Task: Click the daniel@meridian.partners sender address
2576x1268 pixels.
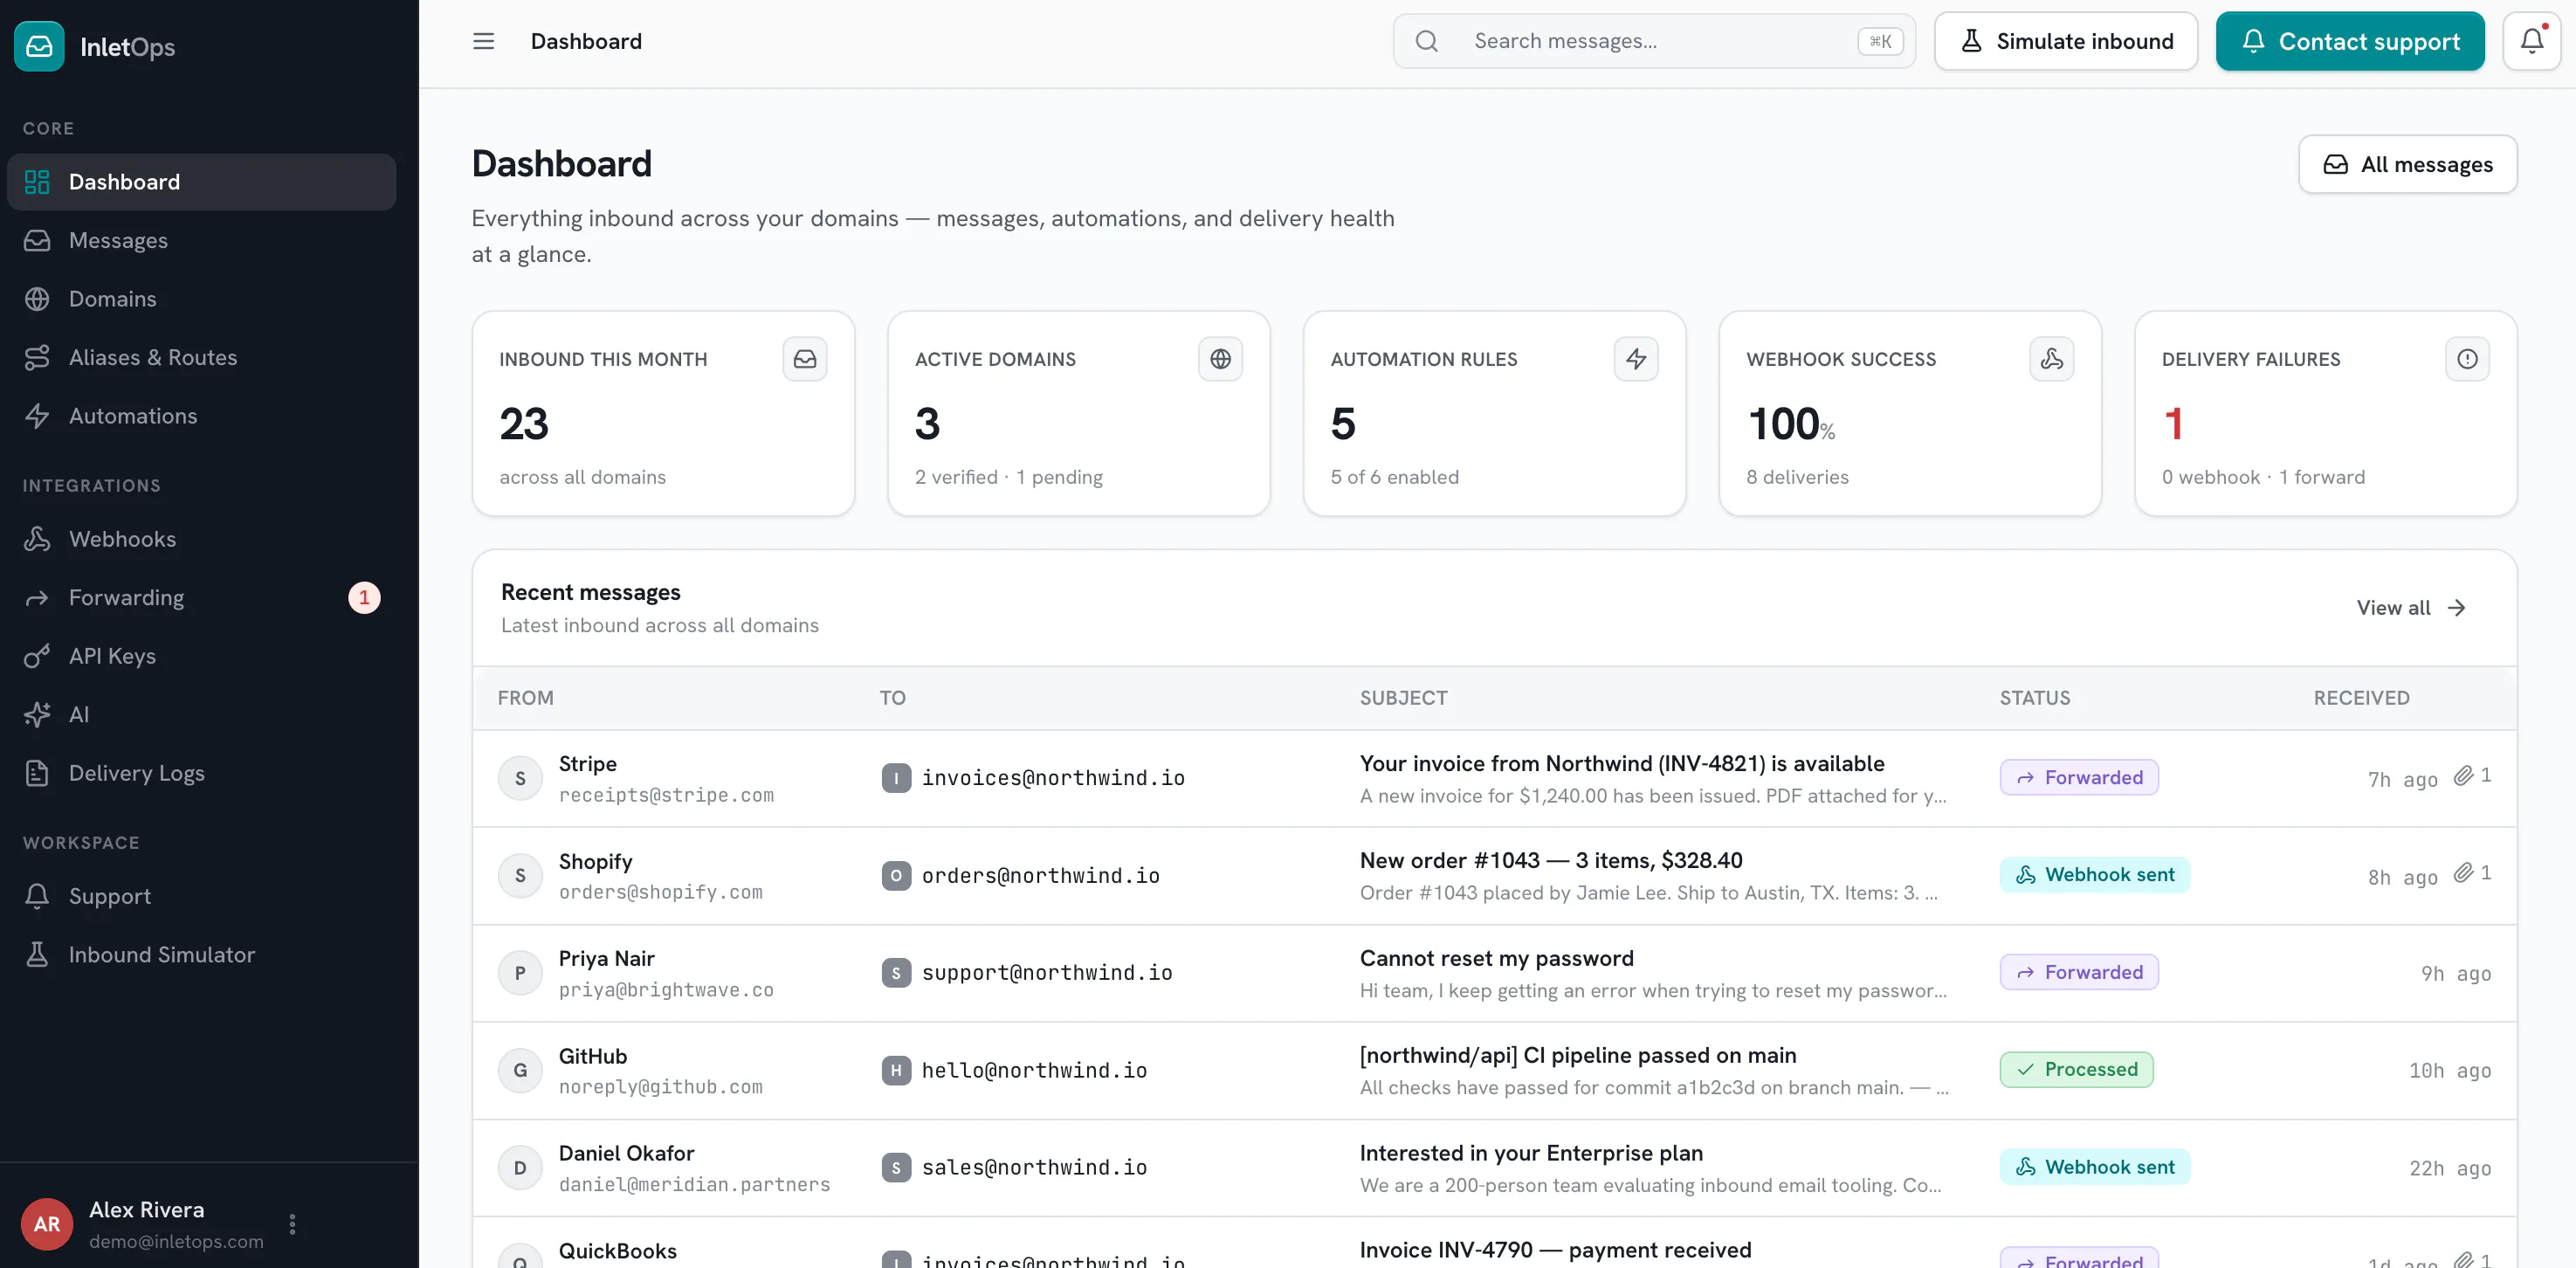Action: click(694, 1185)
